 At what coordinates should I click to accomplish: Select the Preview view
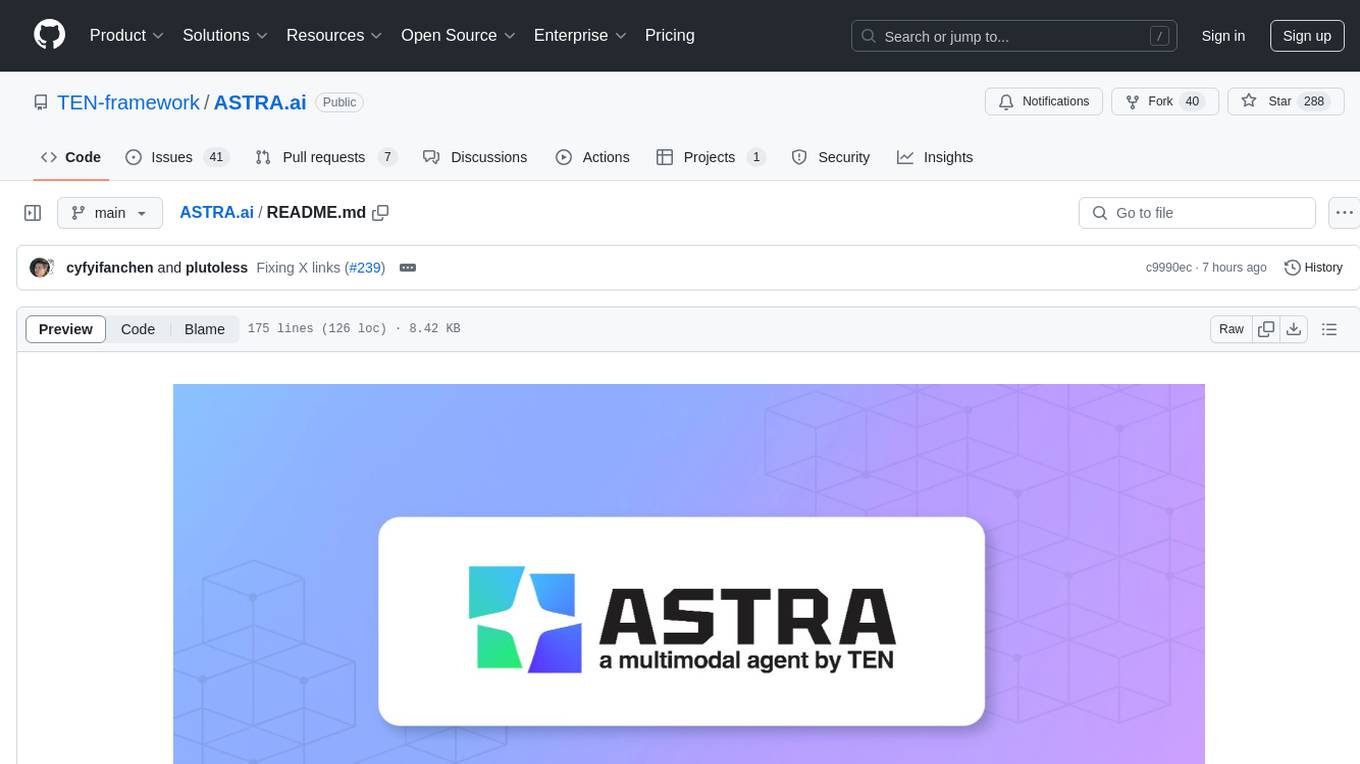(66, 329)
